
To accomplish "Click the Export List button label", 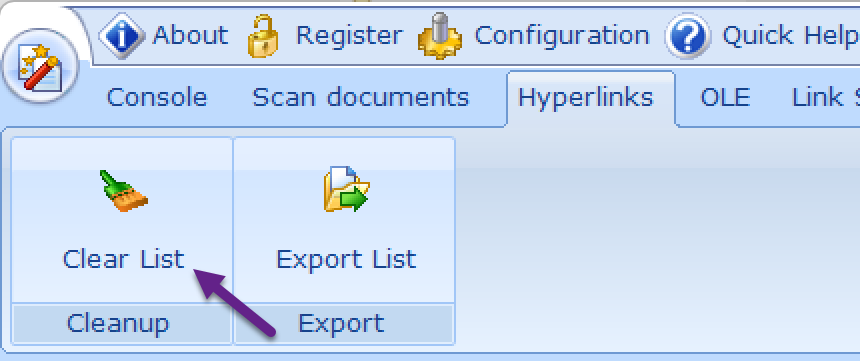I will click(346, 259).
